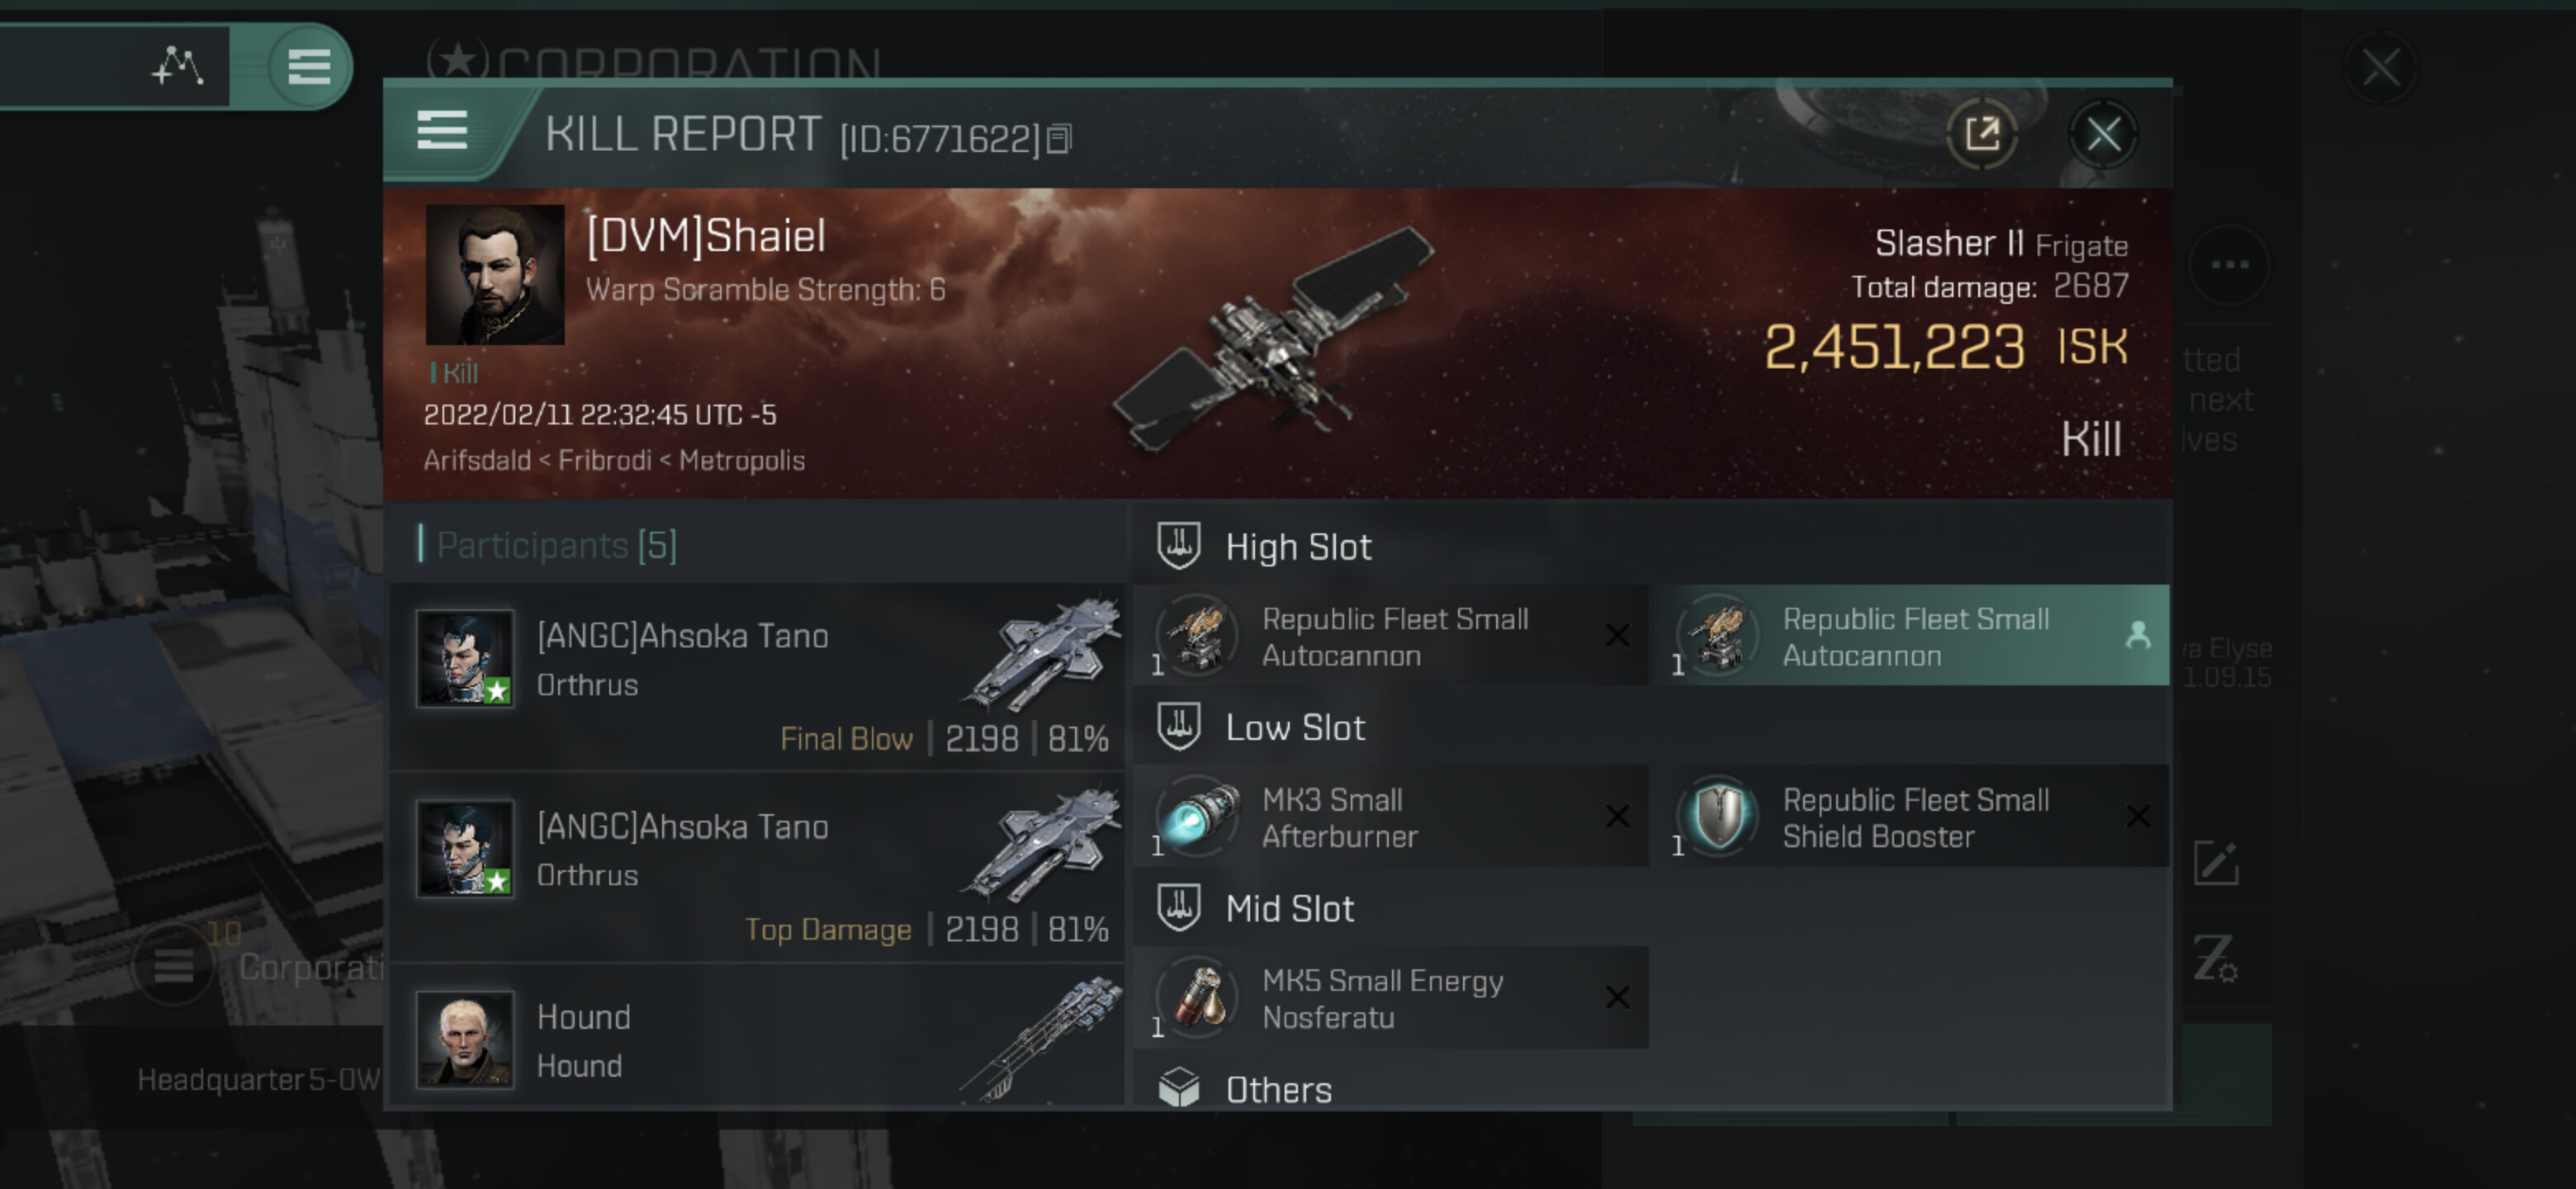Open the top-left round menu button

click(x=309, y=67)
